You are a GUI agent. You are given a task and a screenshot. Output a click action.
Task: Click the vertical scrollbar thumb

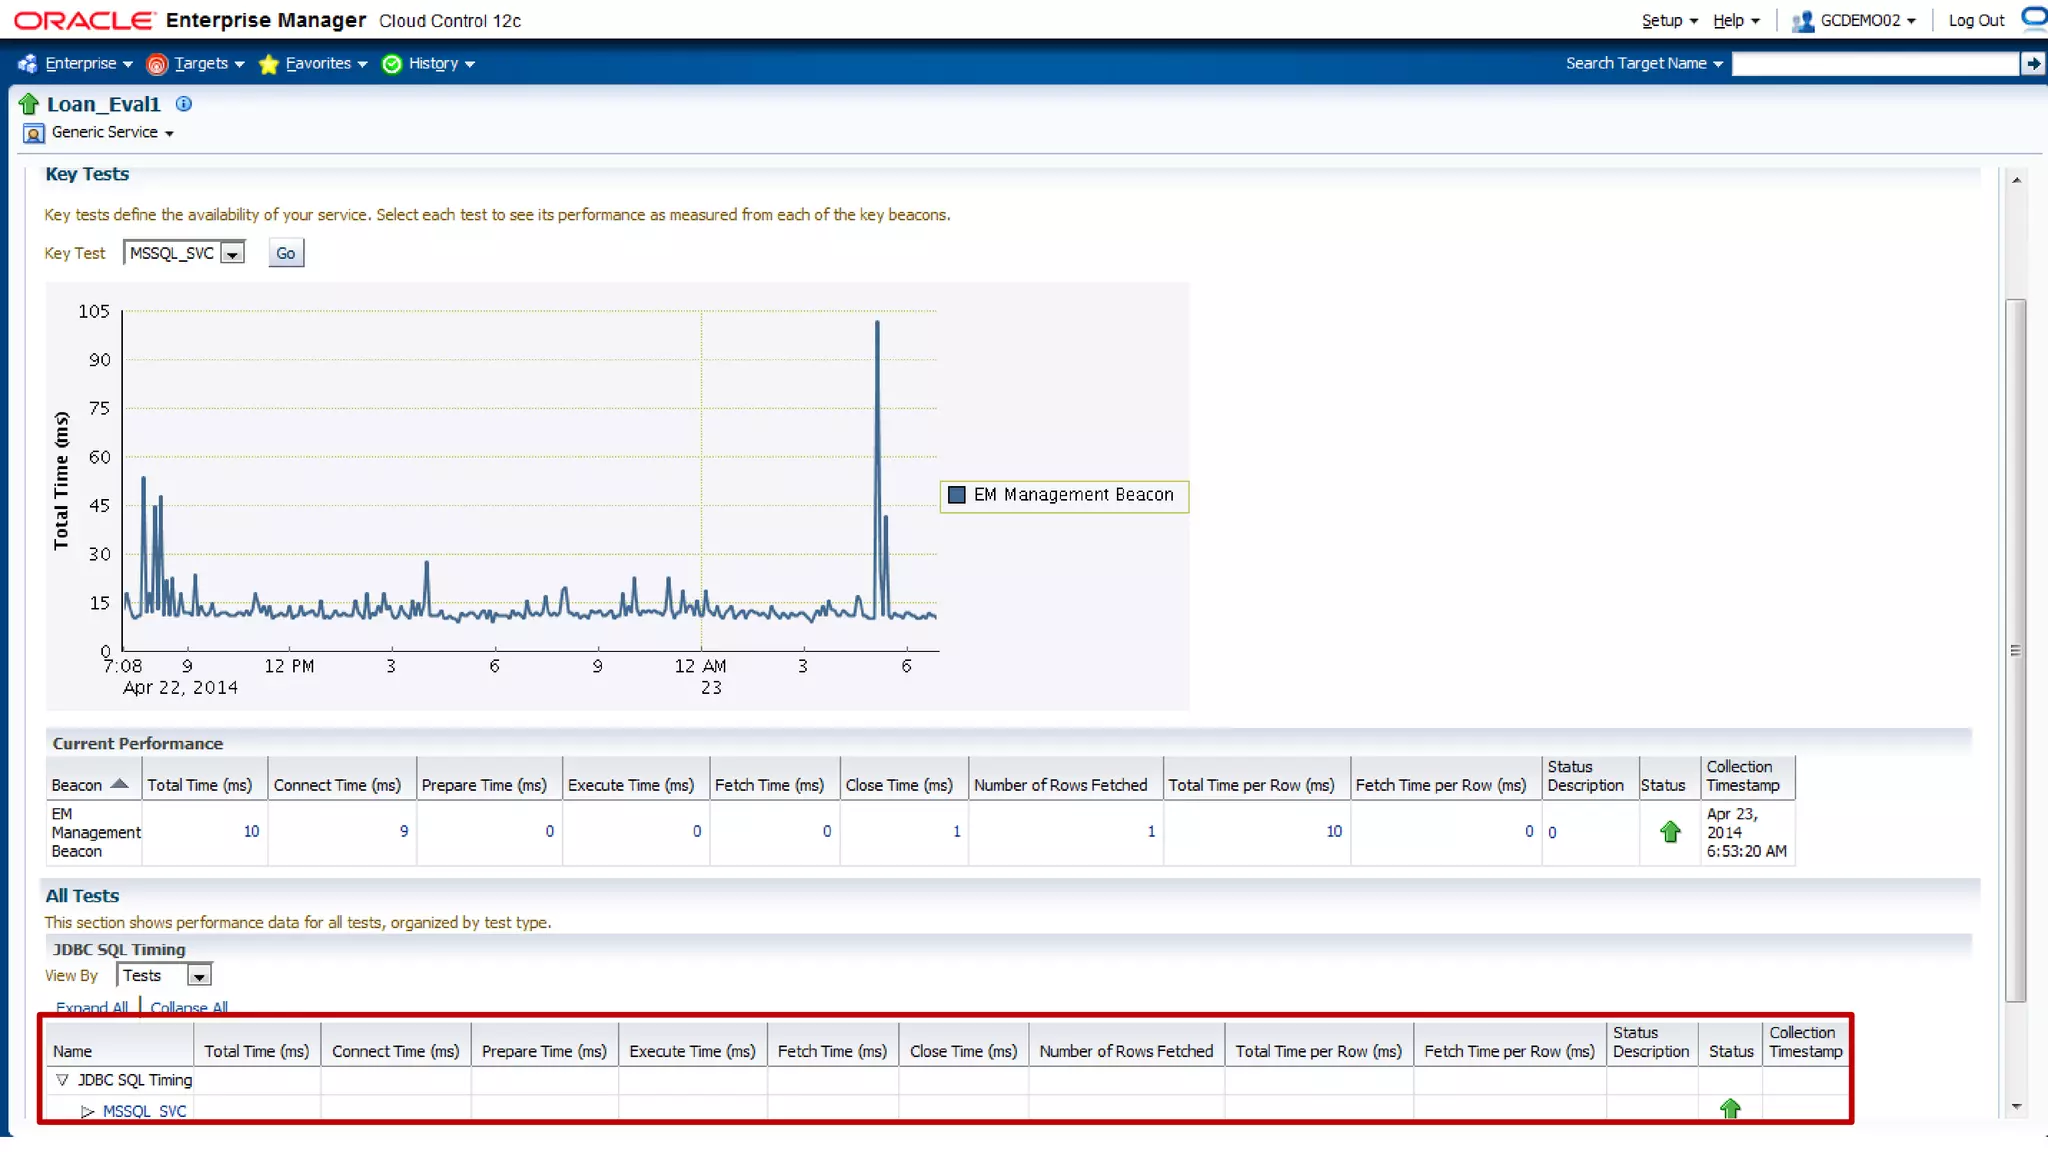coord(2016,650)
